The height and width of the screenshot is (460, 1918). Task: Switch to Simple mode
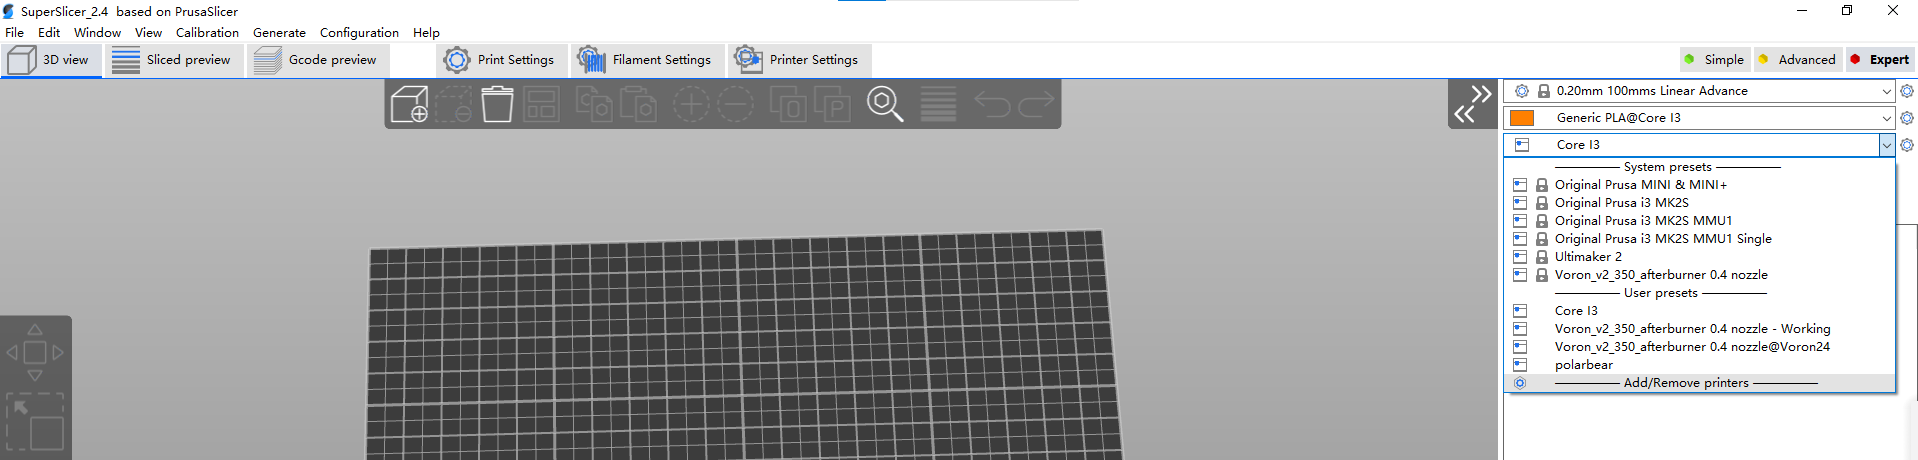[1714, 60]
